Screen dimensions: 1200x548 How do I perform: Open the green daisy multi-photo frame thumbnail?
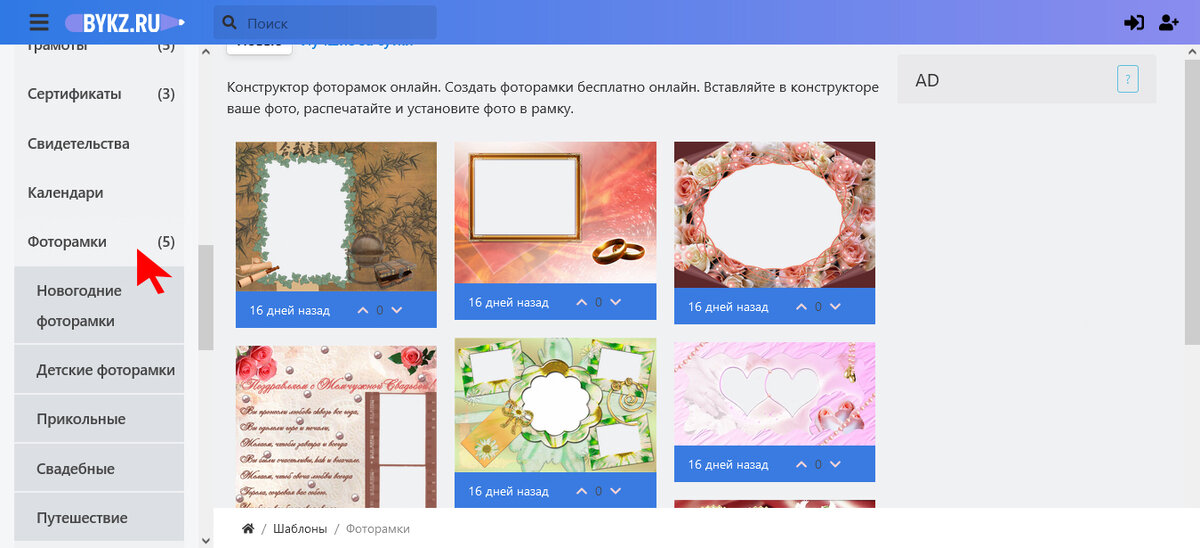pos(555,405)
